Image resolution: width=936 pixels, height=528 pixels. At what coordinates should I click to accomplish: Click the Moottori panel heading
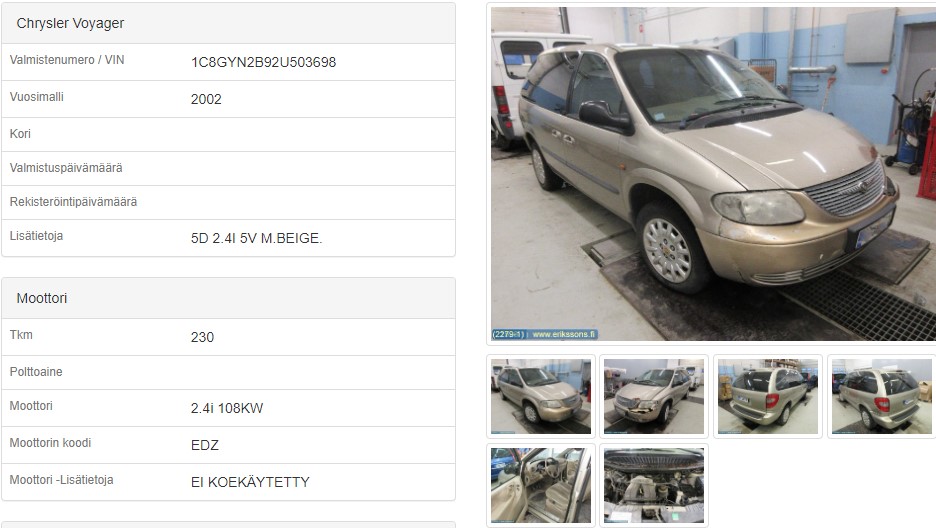pyautogui.click(x=42, y=298)
